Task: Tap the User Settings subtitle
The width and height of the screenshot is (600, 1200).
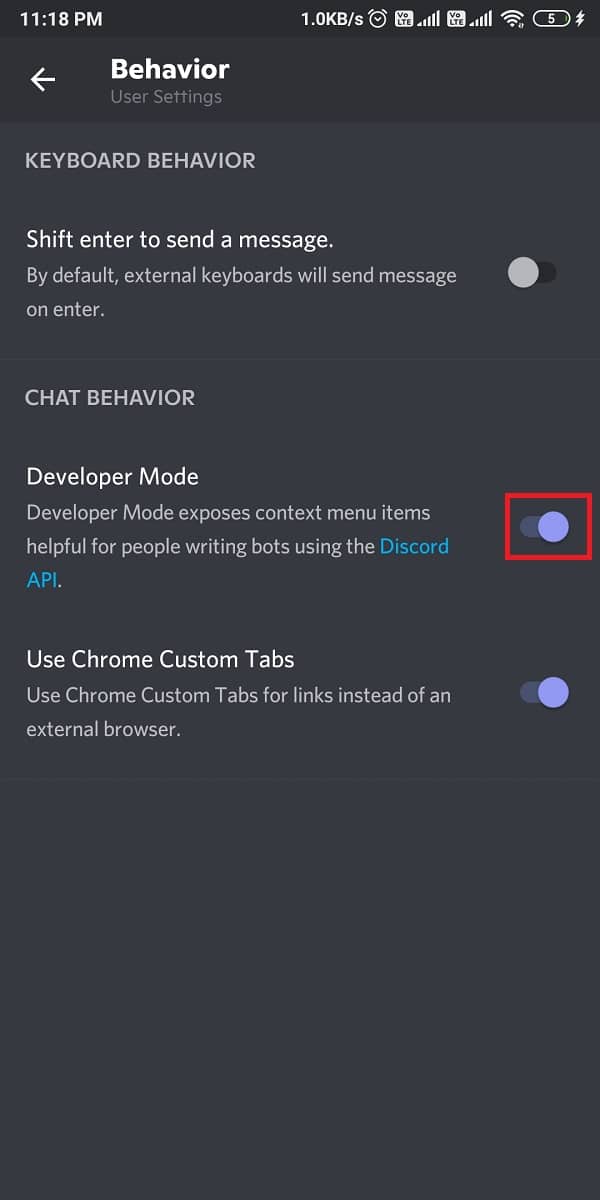Action: [x=166, y=97]
